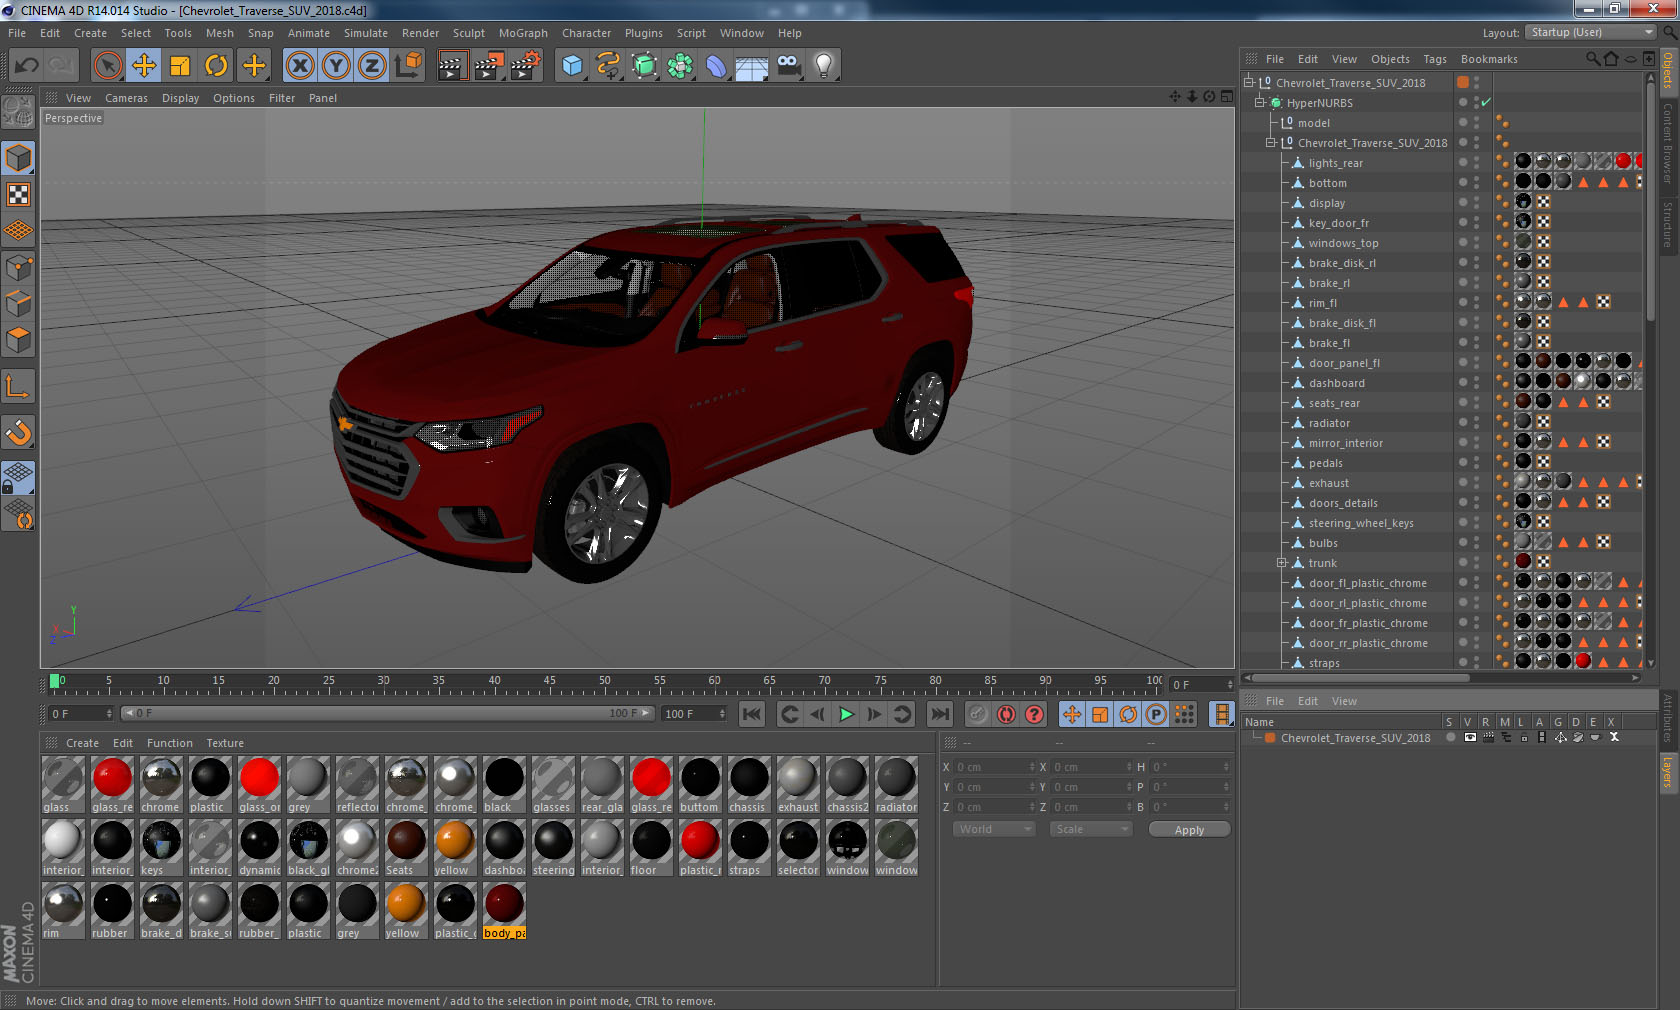Open the Scale mode dropdown
Image resolution: width=1680 pixels, height=1010 pixels.
point(1091,829)
